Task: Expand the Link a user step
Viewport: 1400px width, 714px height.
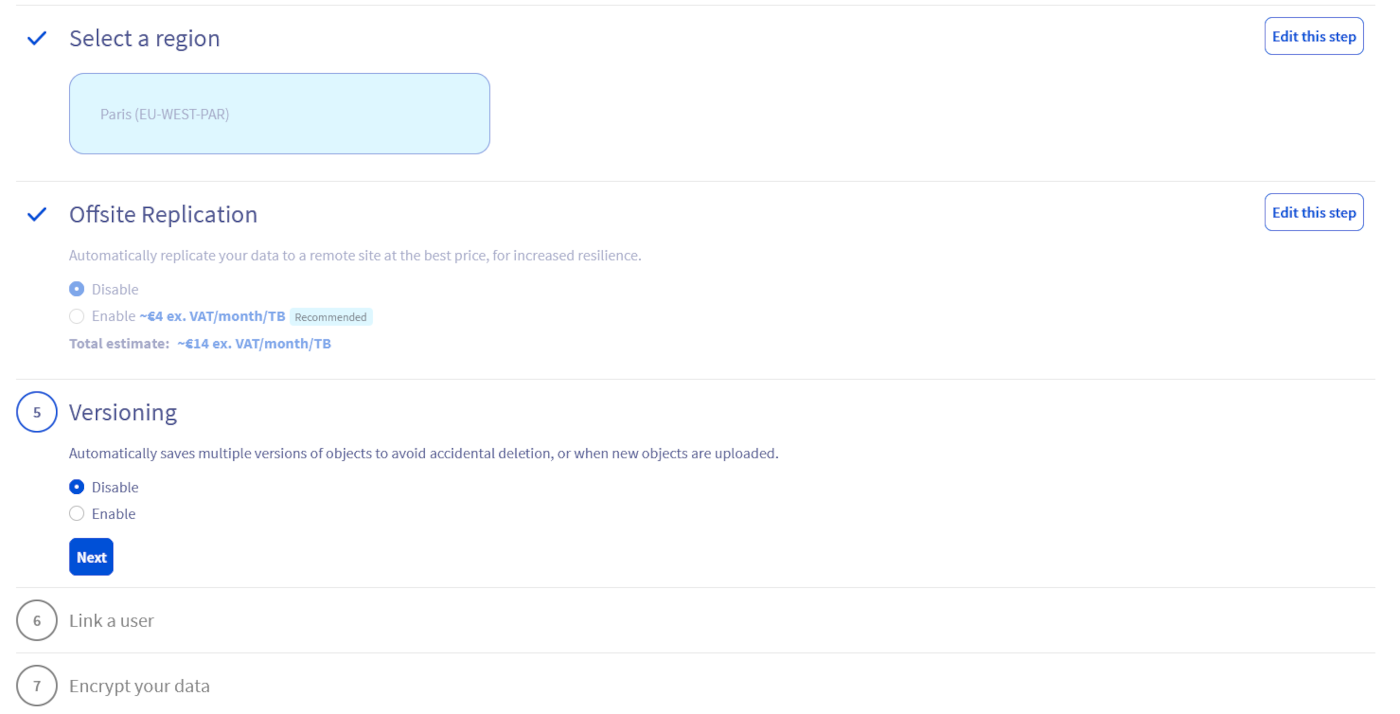Action: click(x=111, y=620)
